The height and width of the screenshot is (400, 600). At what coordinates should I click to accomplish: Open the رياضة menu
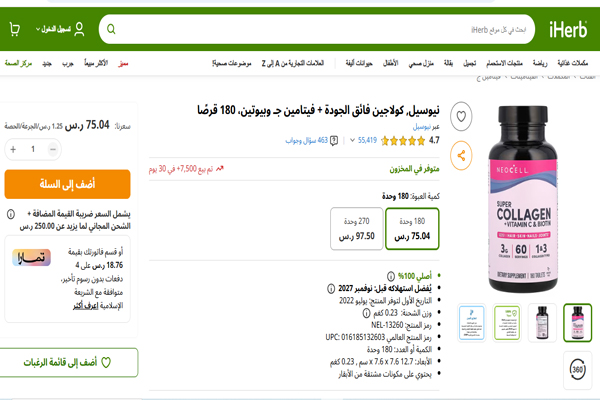tap(540, 63)
